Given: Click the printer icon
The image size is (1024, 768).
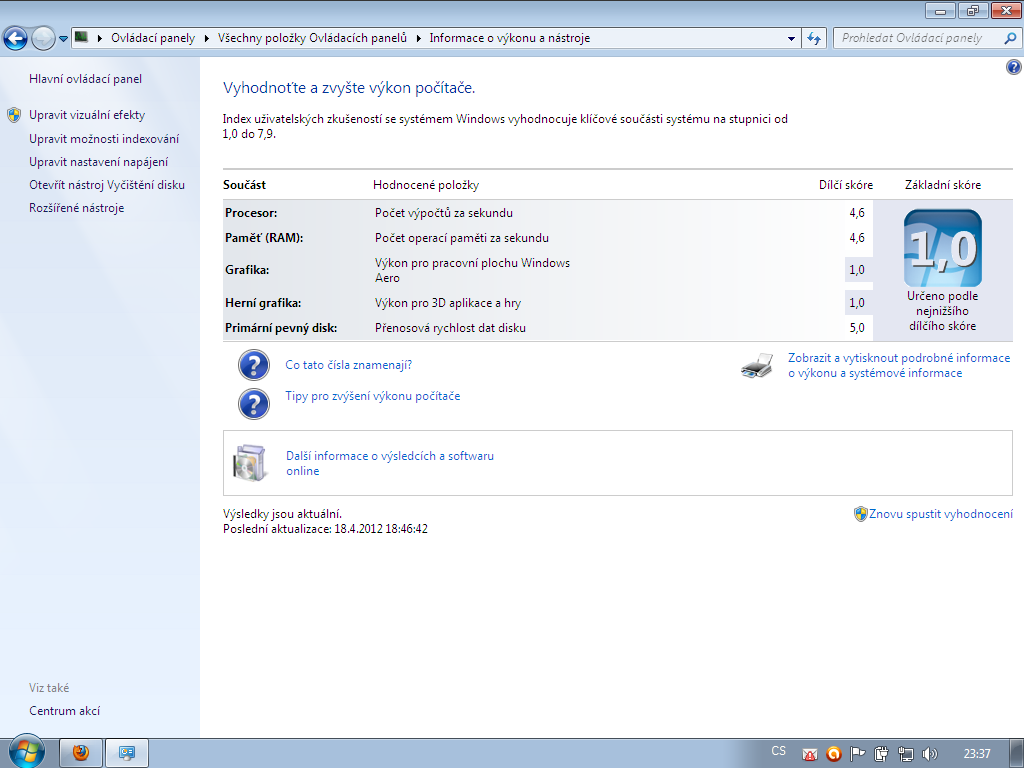Looking at the screenshot, I should click(758, 366).
